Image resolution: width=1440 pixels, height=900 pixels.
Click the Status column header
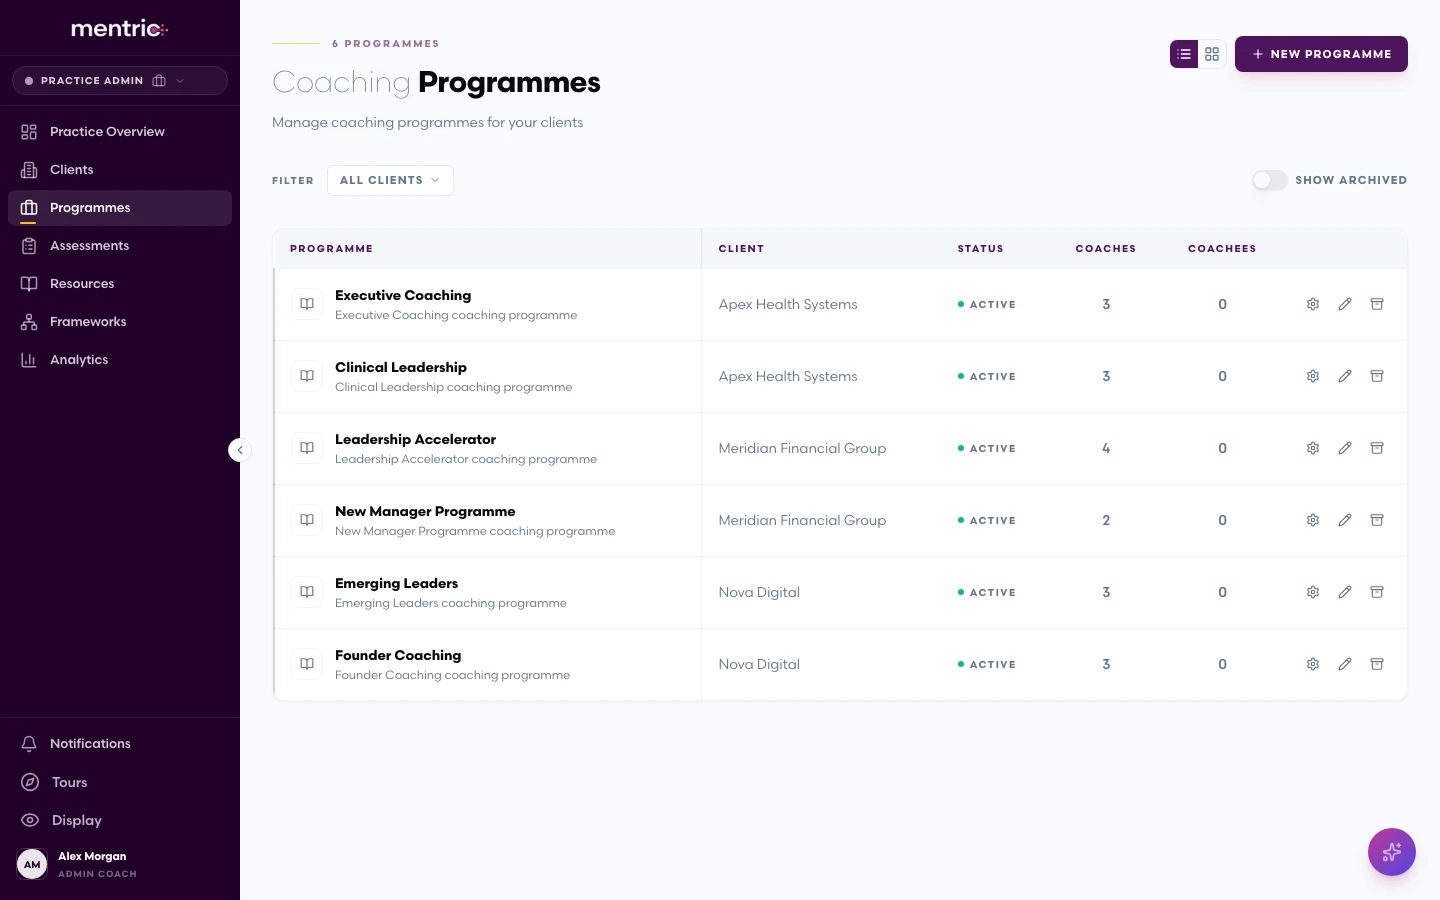(980, 249)
